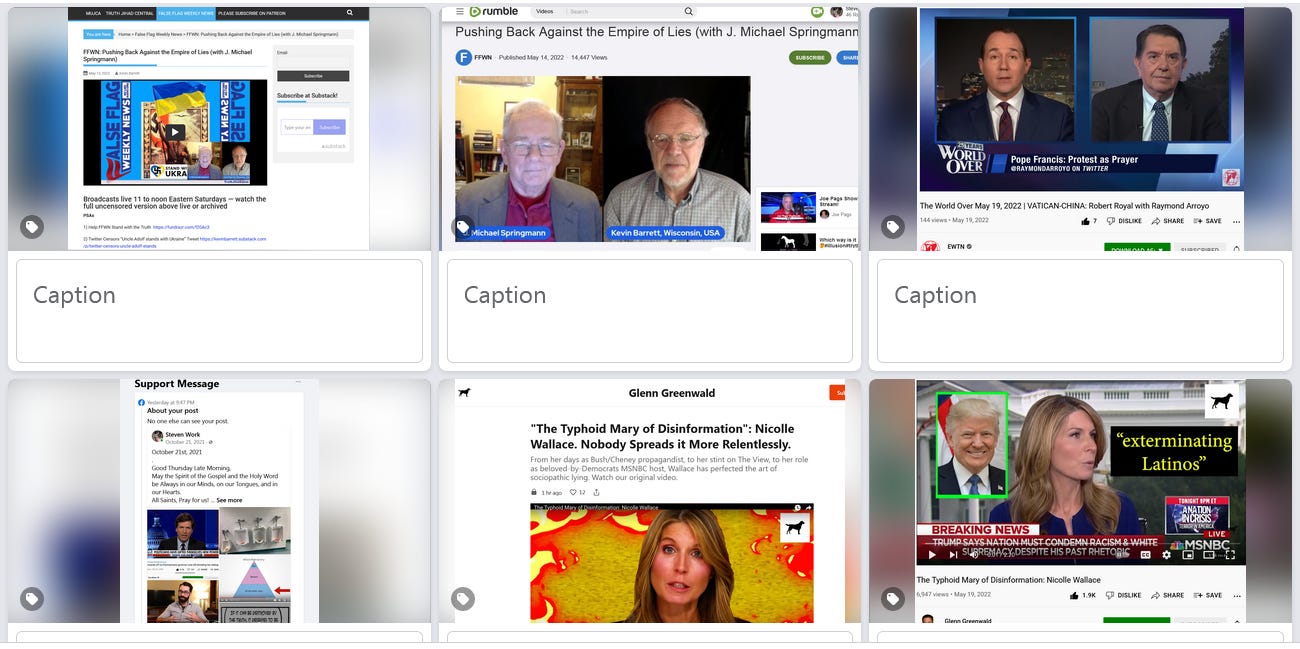Click the dark Subscribe button under Email
The height and width of the screenshot is (649, 1300).
pos(313,76)
